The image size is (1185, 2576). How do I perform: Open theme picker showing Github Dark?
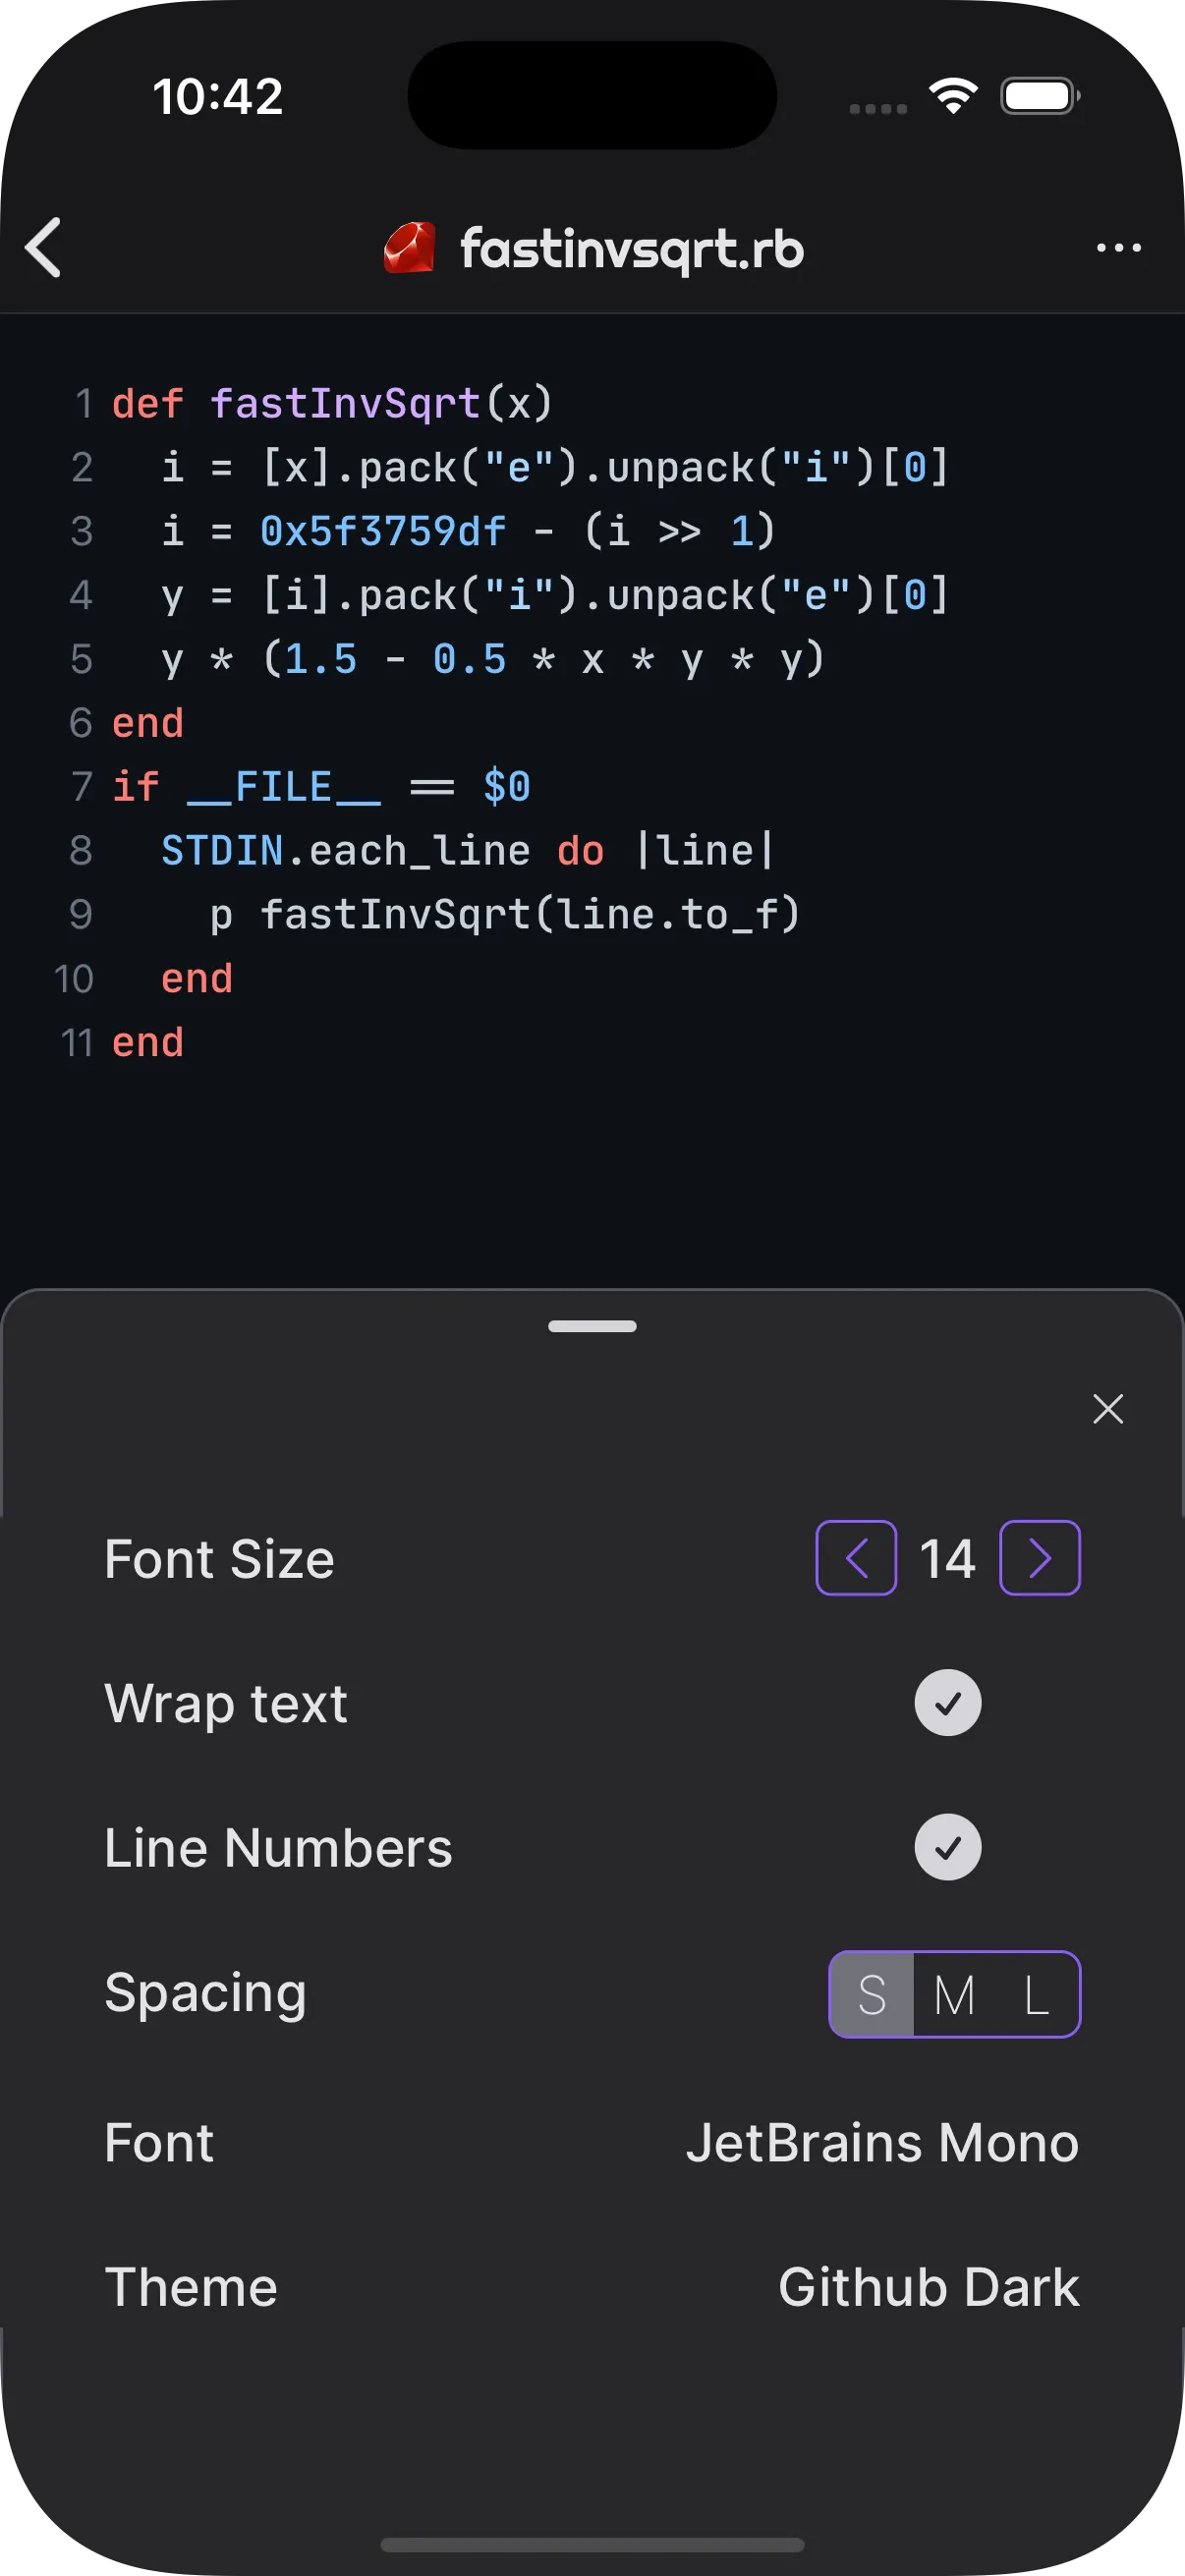[x=929, y=2287]
